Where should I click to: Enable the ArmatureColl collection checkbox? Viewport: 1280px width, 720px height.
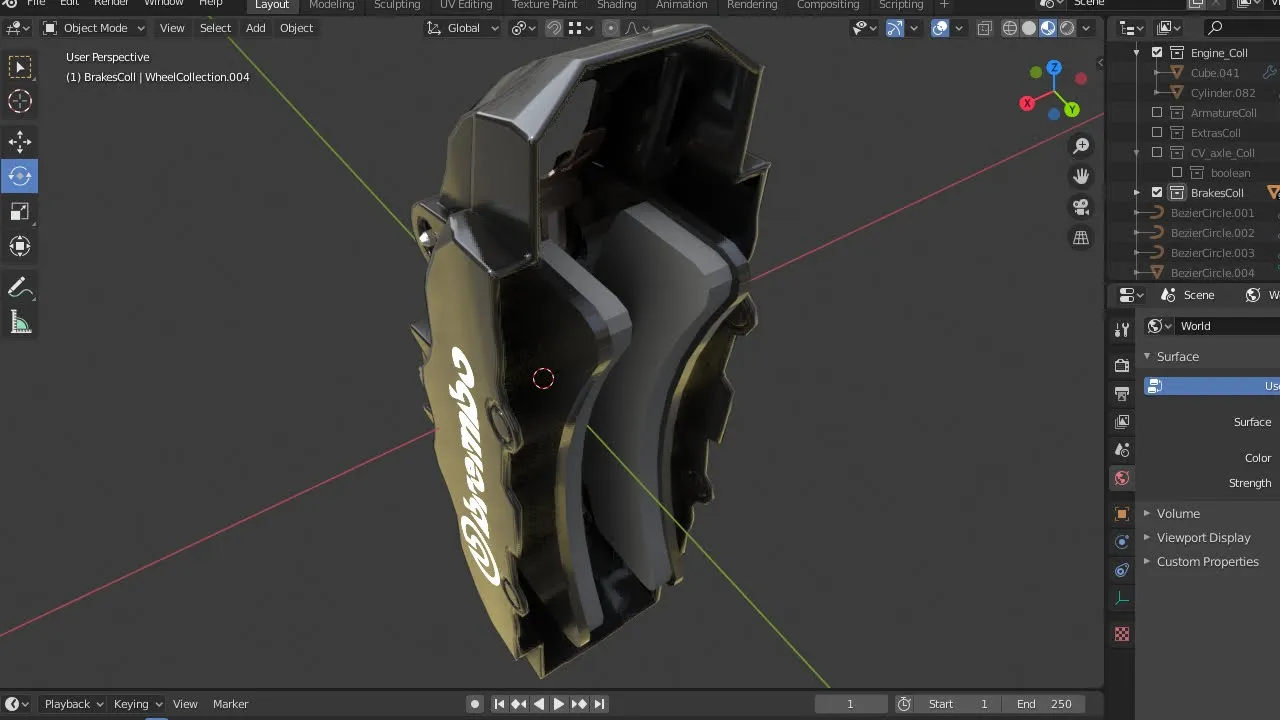1157,113
